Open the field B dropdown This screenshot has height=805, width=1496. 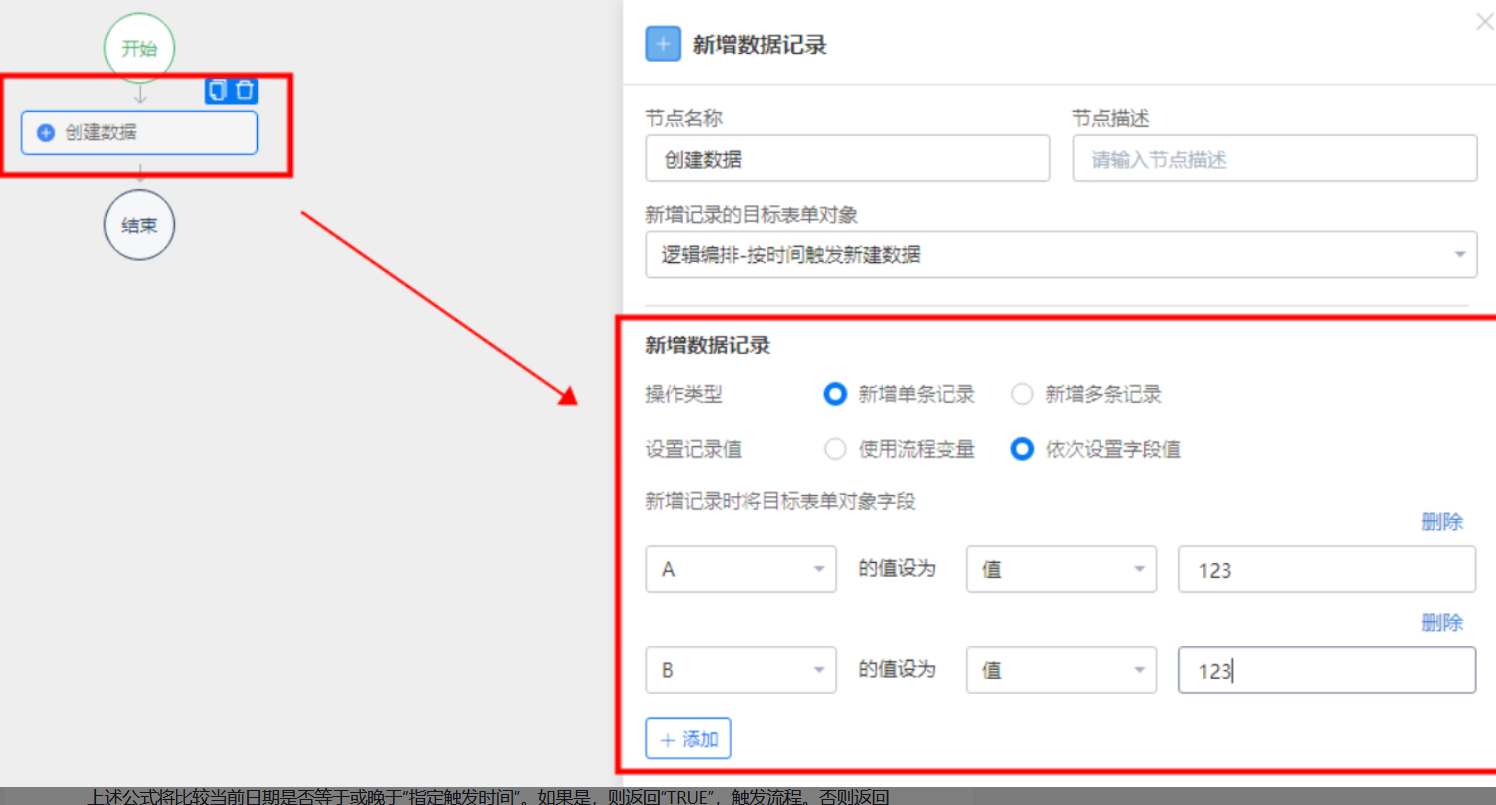741,670
